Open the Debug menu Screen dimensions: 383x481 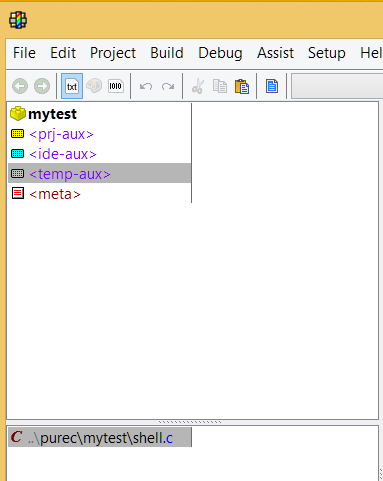pyautogui.click(x=220, y=53)
